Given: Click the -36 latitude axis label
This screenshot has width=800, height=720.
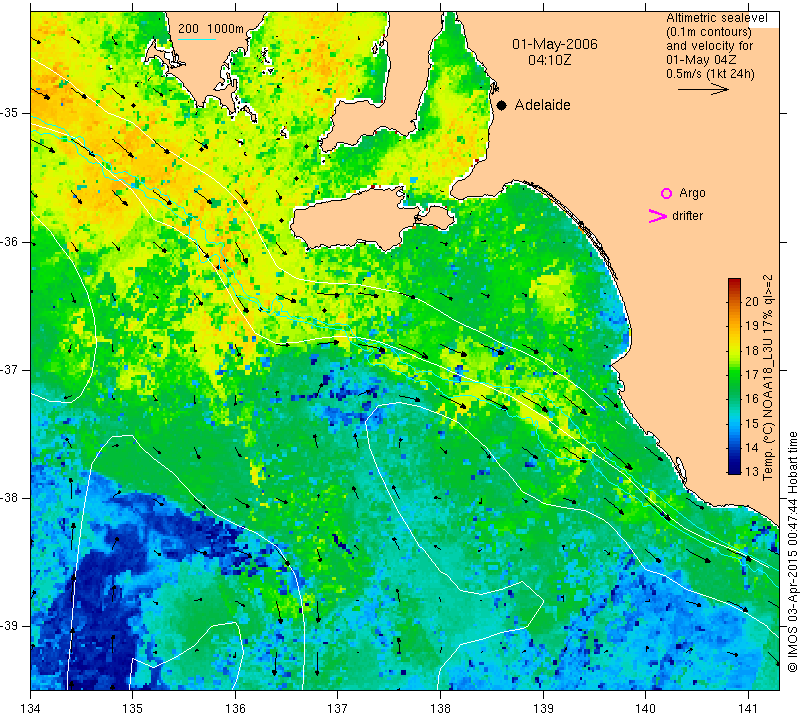Looking at the screenshot, I should pos(9,241).
